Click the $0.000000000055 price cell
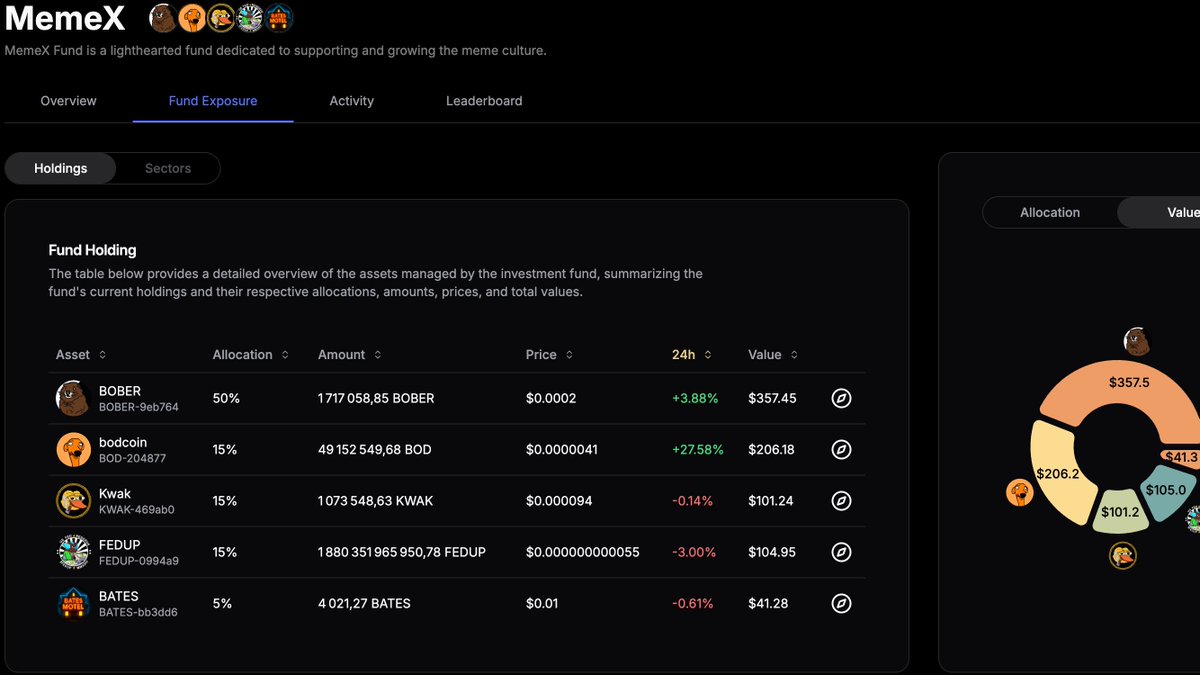This screenshot has width=1200, height=675. click(x=583, y=552)
